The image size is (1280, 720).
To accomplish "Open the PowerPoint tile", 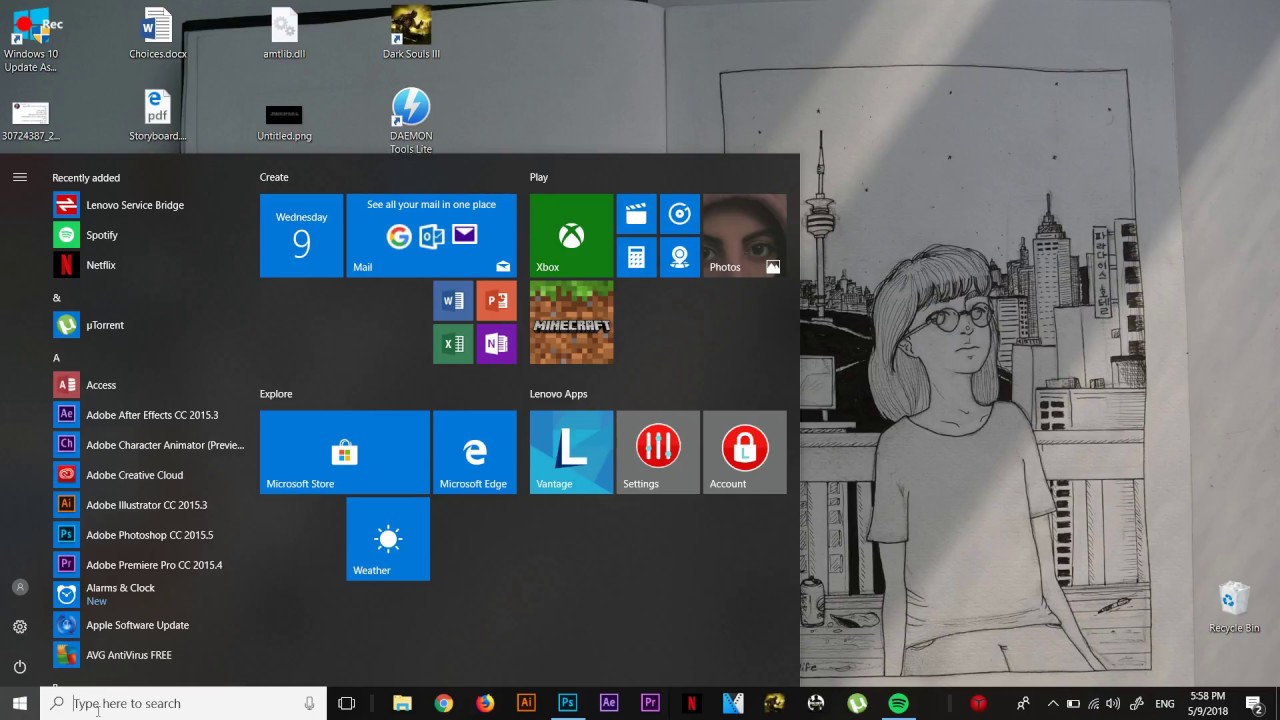I will (496, 301).
